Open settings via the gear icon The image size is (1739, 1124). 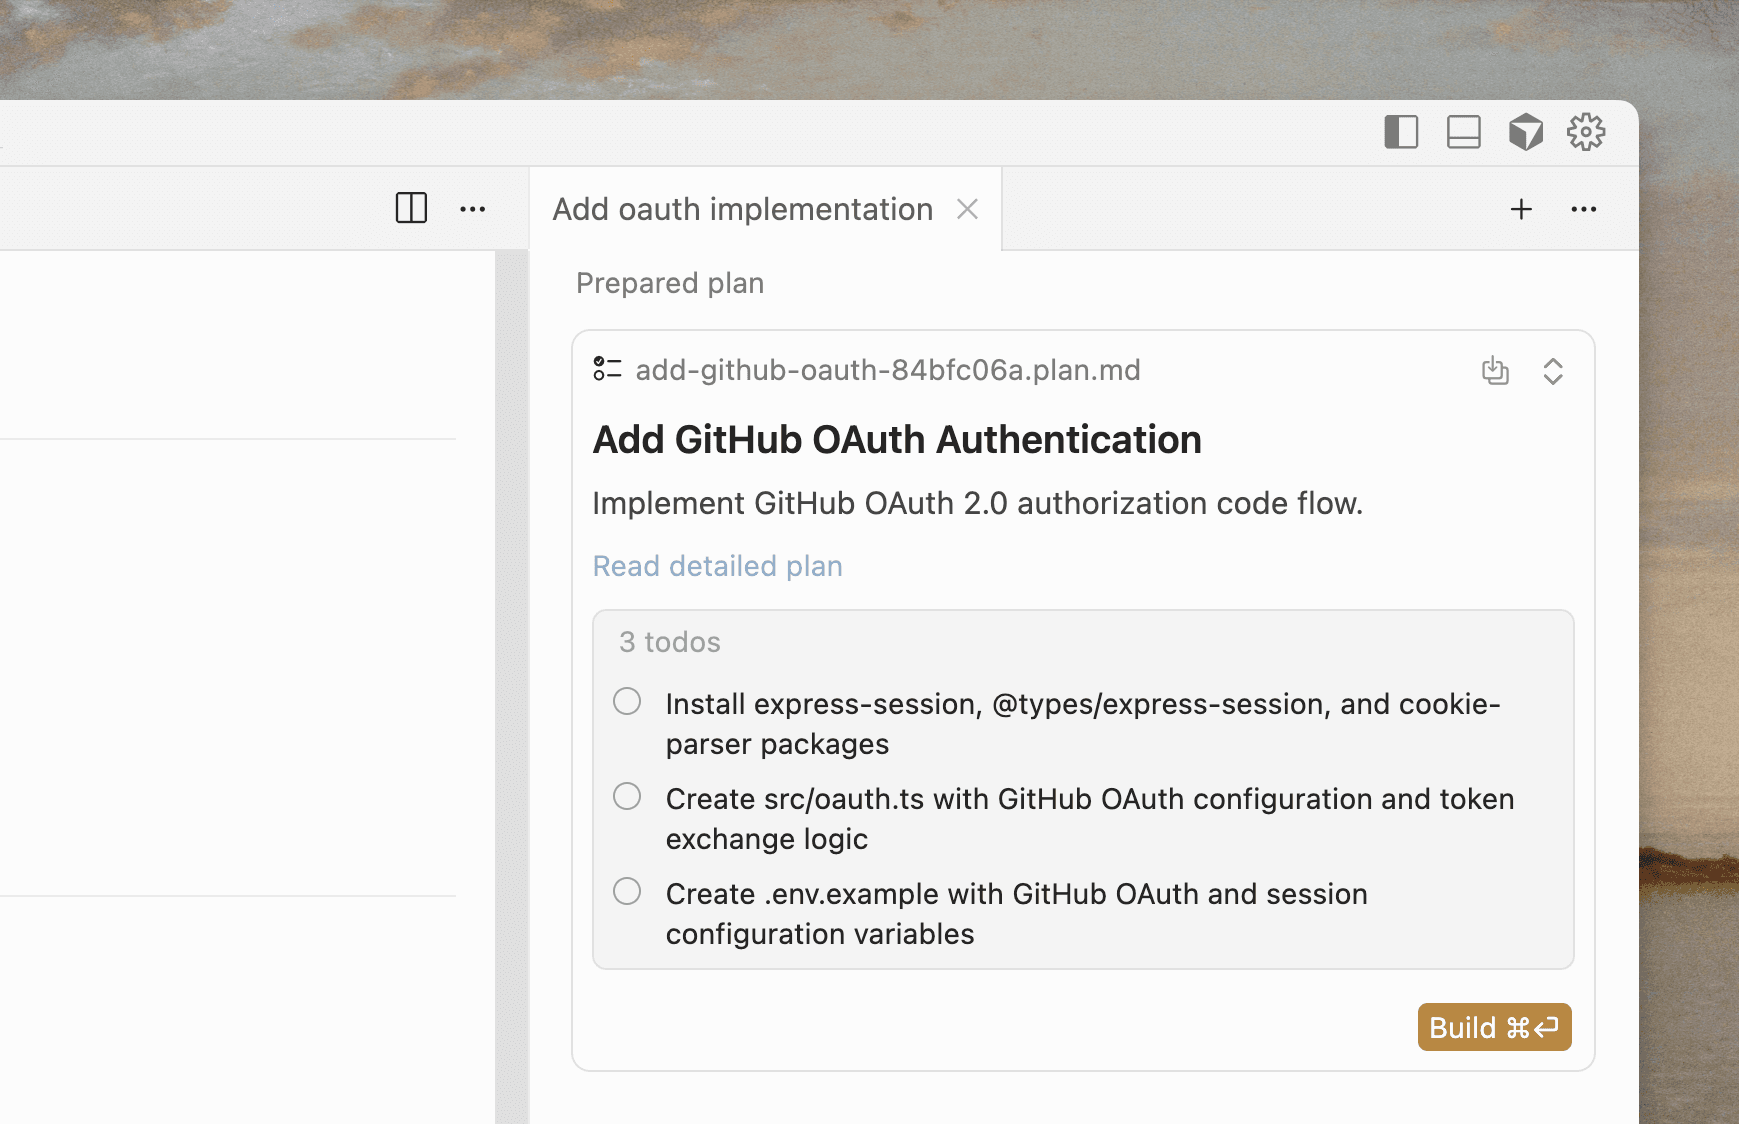point(1586,132)
